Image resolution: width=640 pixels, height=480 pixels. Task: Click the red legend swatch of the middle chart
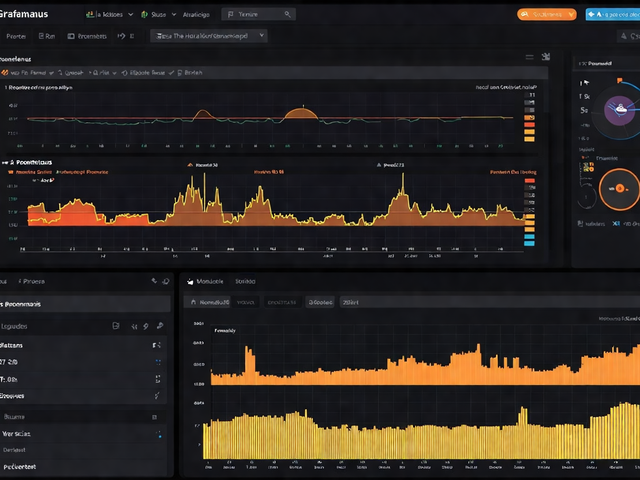530,181
